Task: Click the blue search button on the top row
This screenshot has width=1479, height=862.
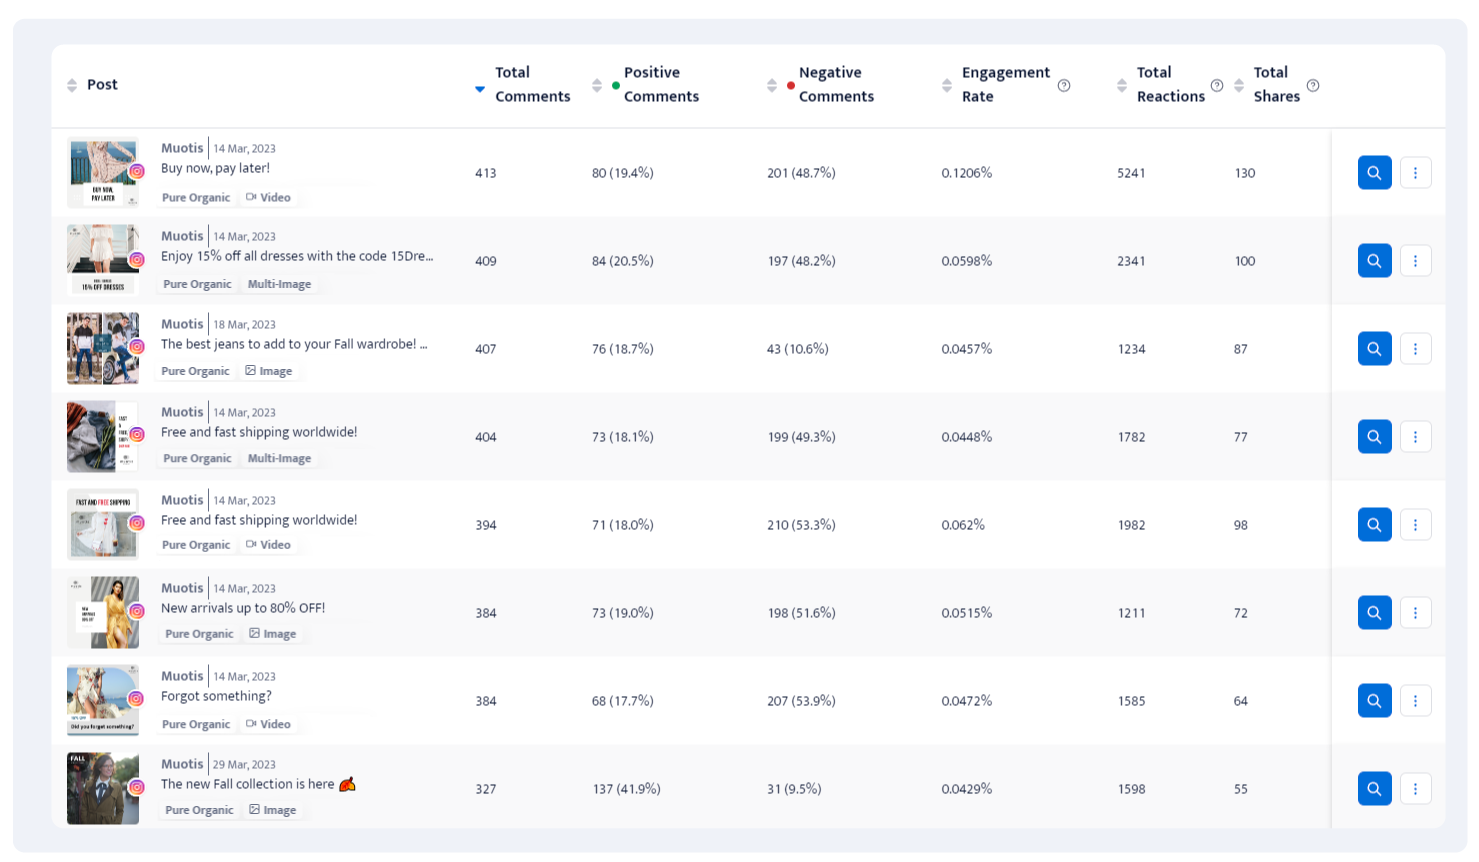Action: click(1374, 172)
